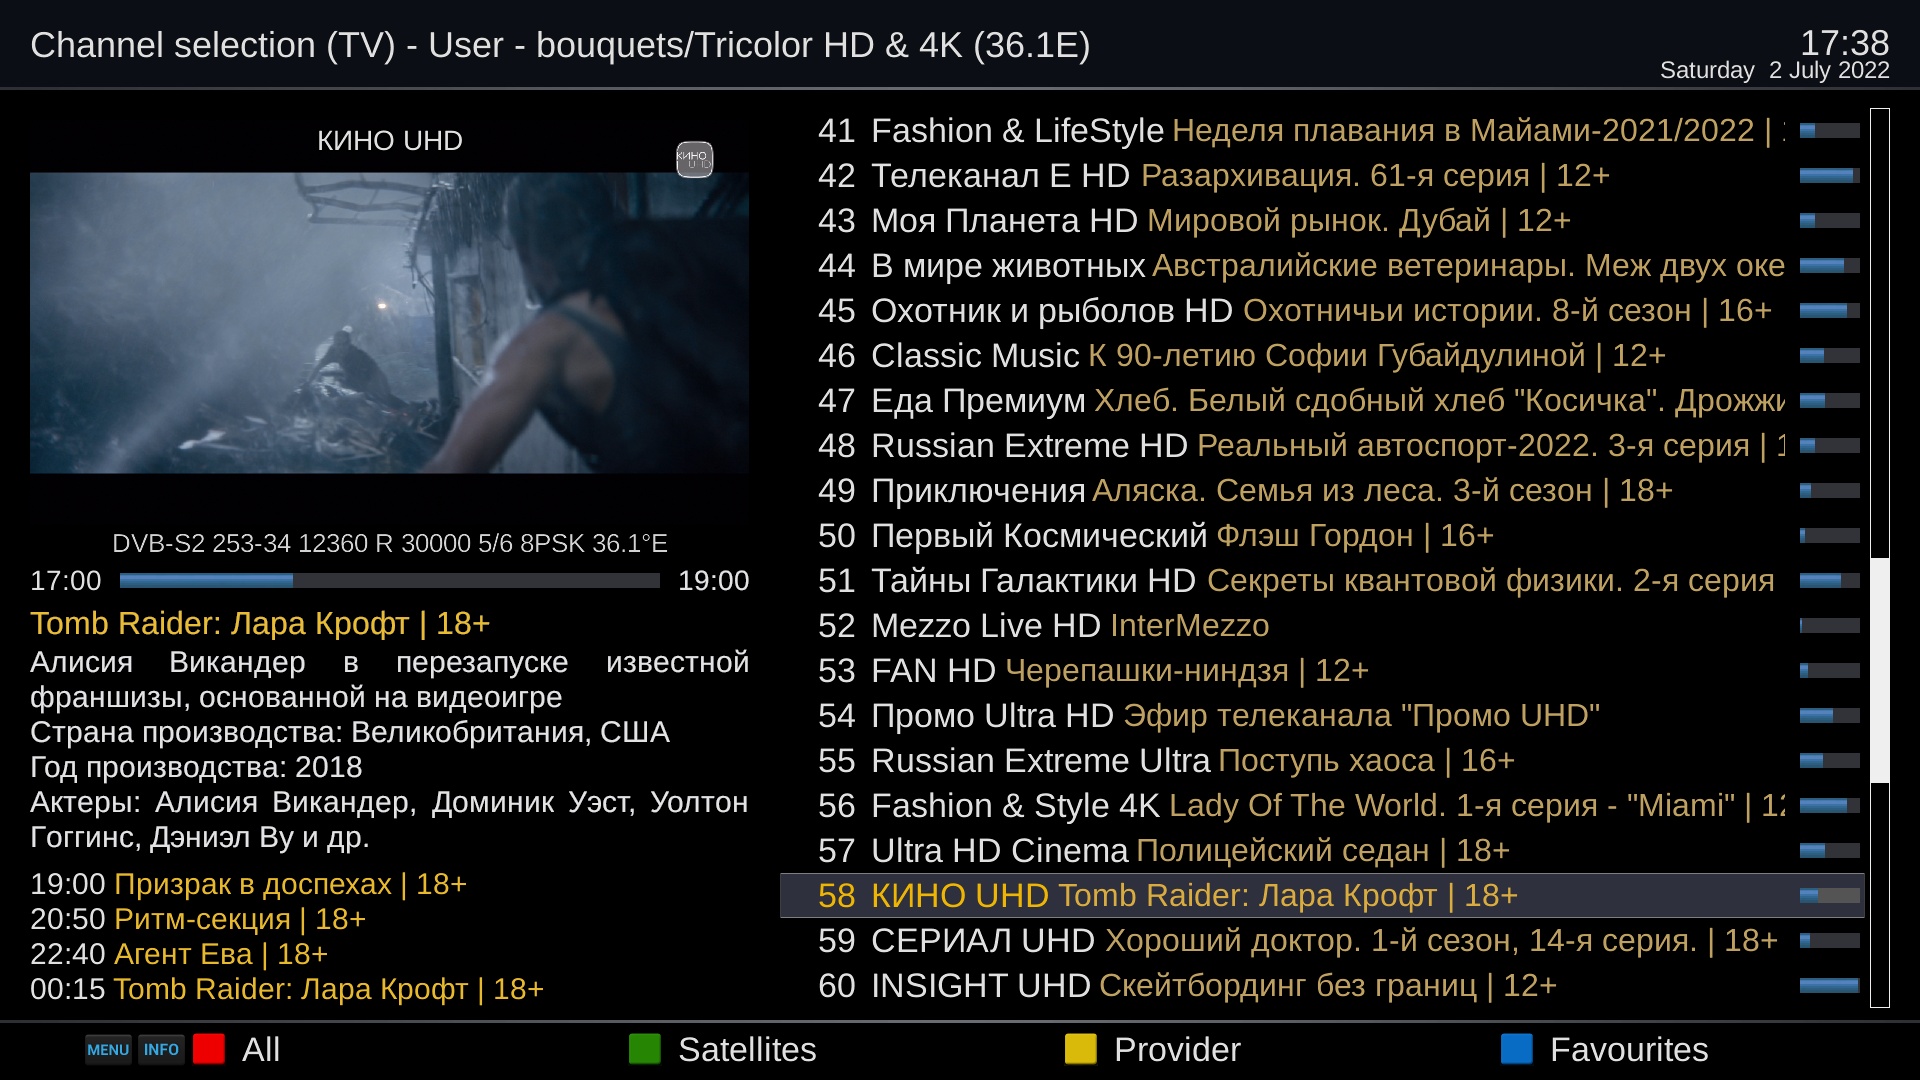Image resolution: width=1920 pixels, height=1080 pixels.
Task: Select channel 43 Моя Планета HD
Action: pyautogui.click(x=1322, y=220)
